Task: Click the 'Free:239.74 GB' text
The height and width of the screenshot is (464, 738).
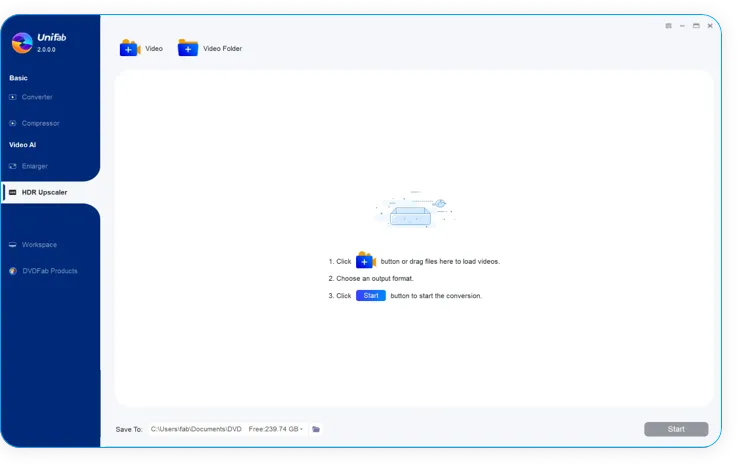Action: pyautogui.click(x=273, y=429)
